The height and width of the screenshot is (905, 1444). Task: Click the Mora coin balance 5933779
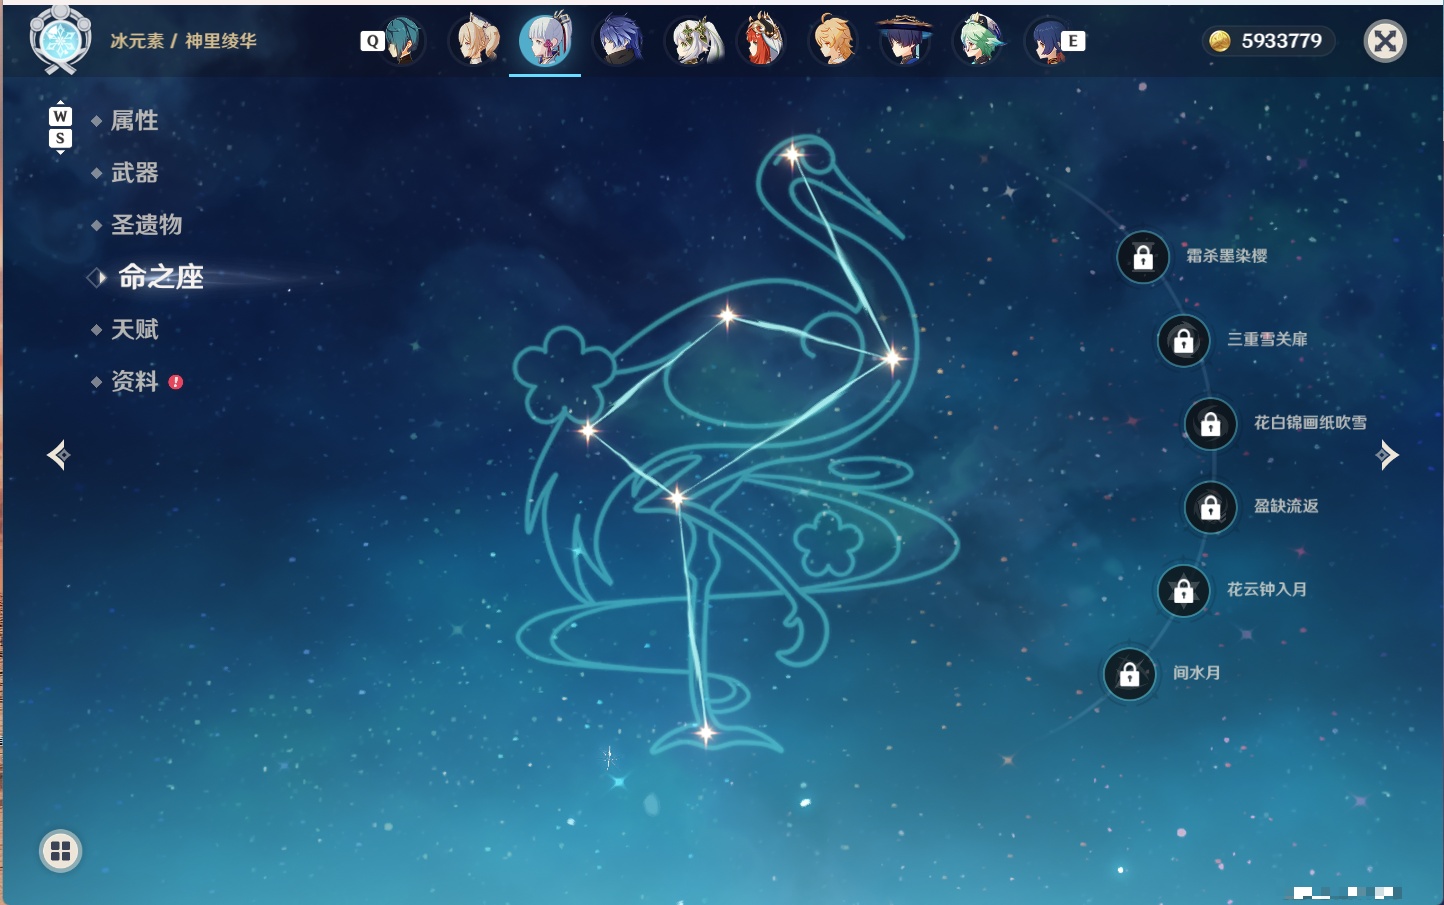(1267, 41)
